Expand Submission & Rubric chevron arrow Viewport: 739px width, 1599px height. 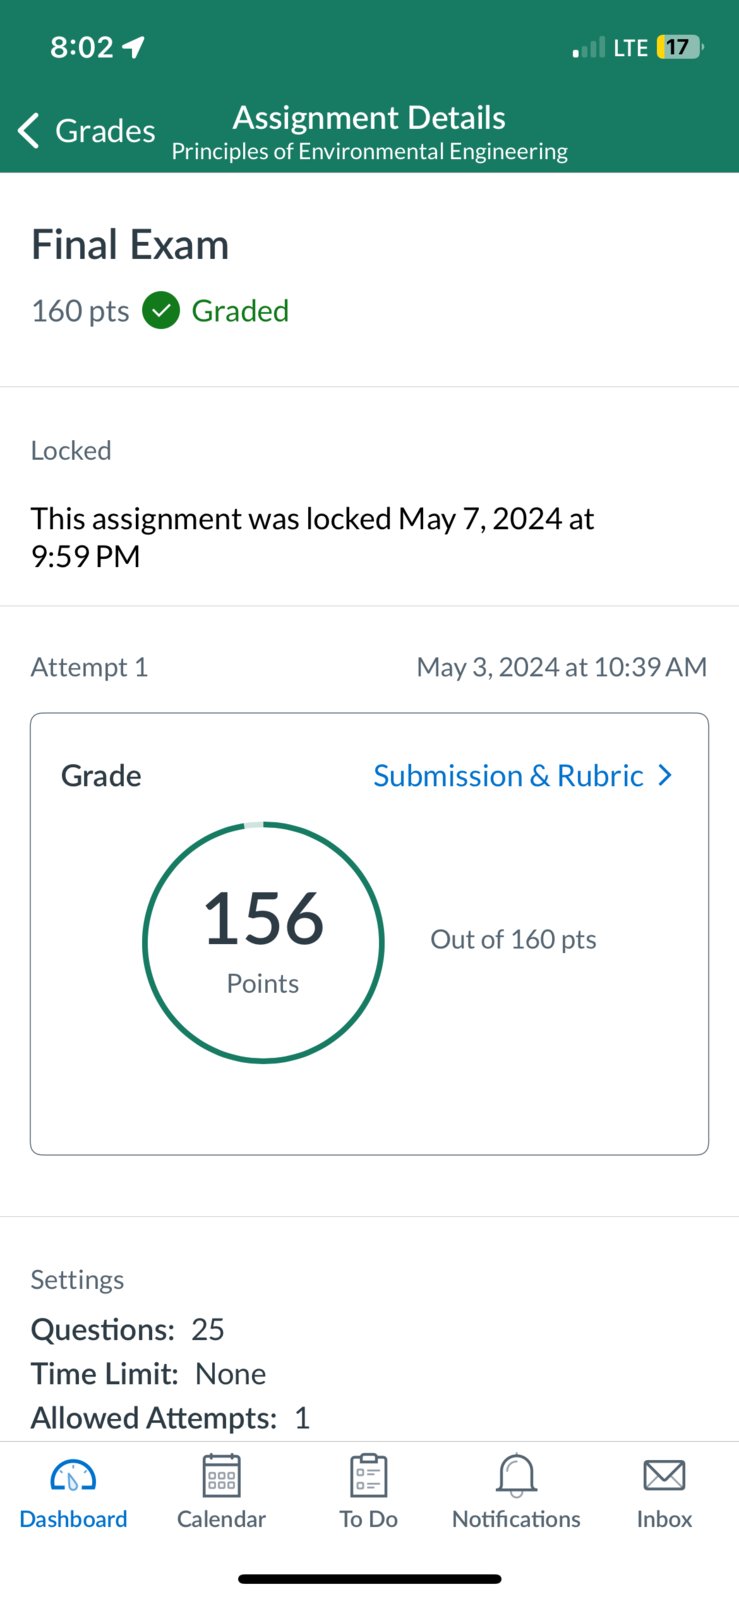pyautogui.click(x=665, y=775)
